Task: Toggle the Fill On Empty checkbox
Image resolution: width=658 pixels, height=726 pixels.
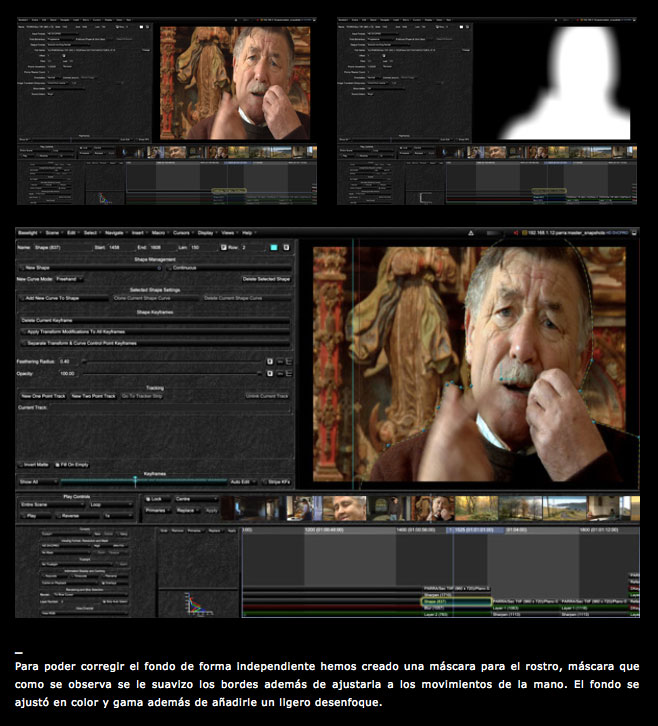Action: pyautogui.click(x=59, y=464)
